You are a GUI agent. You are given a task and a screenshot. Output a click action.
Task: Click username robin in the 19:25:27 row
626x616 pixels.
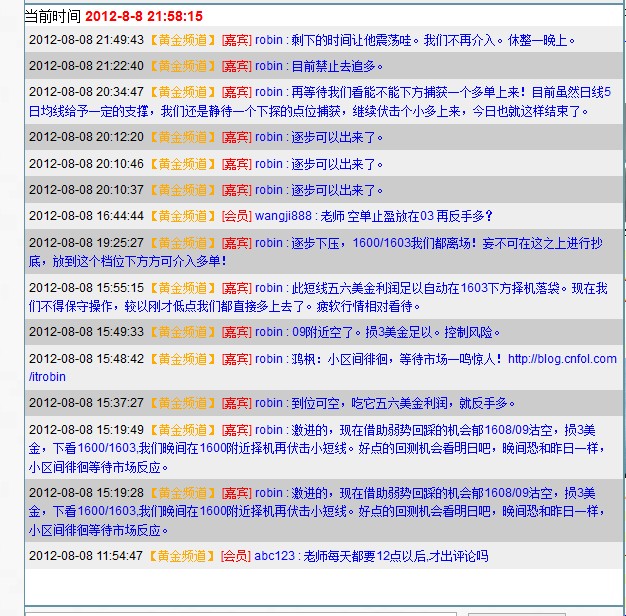269,243
